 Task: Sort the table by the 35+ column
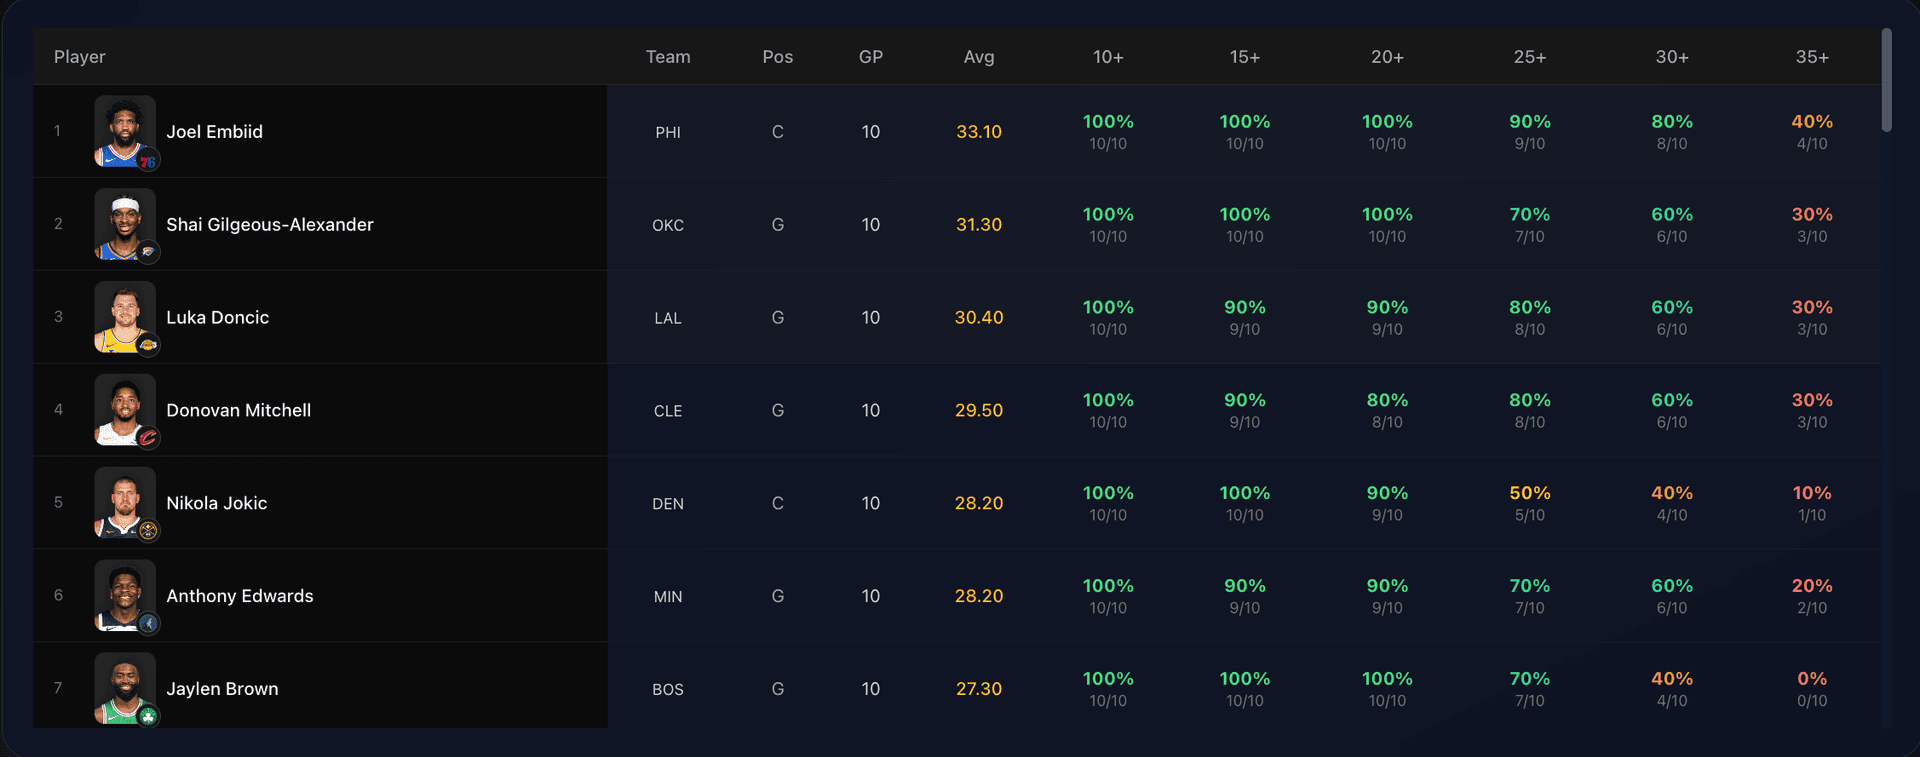coord(1813,57)
